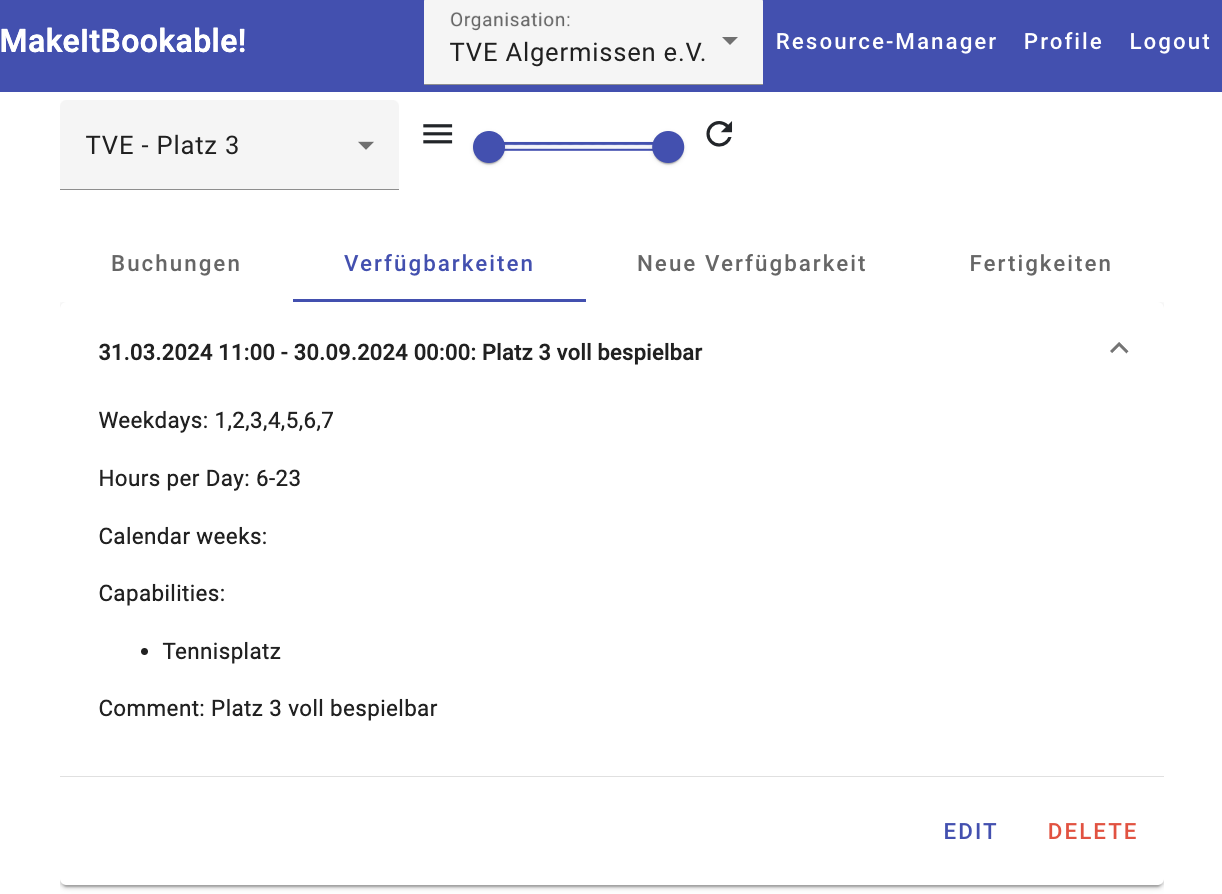Click the right handle of the range slider
The image size is (1222, 894).
click(668, 147)
